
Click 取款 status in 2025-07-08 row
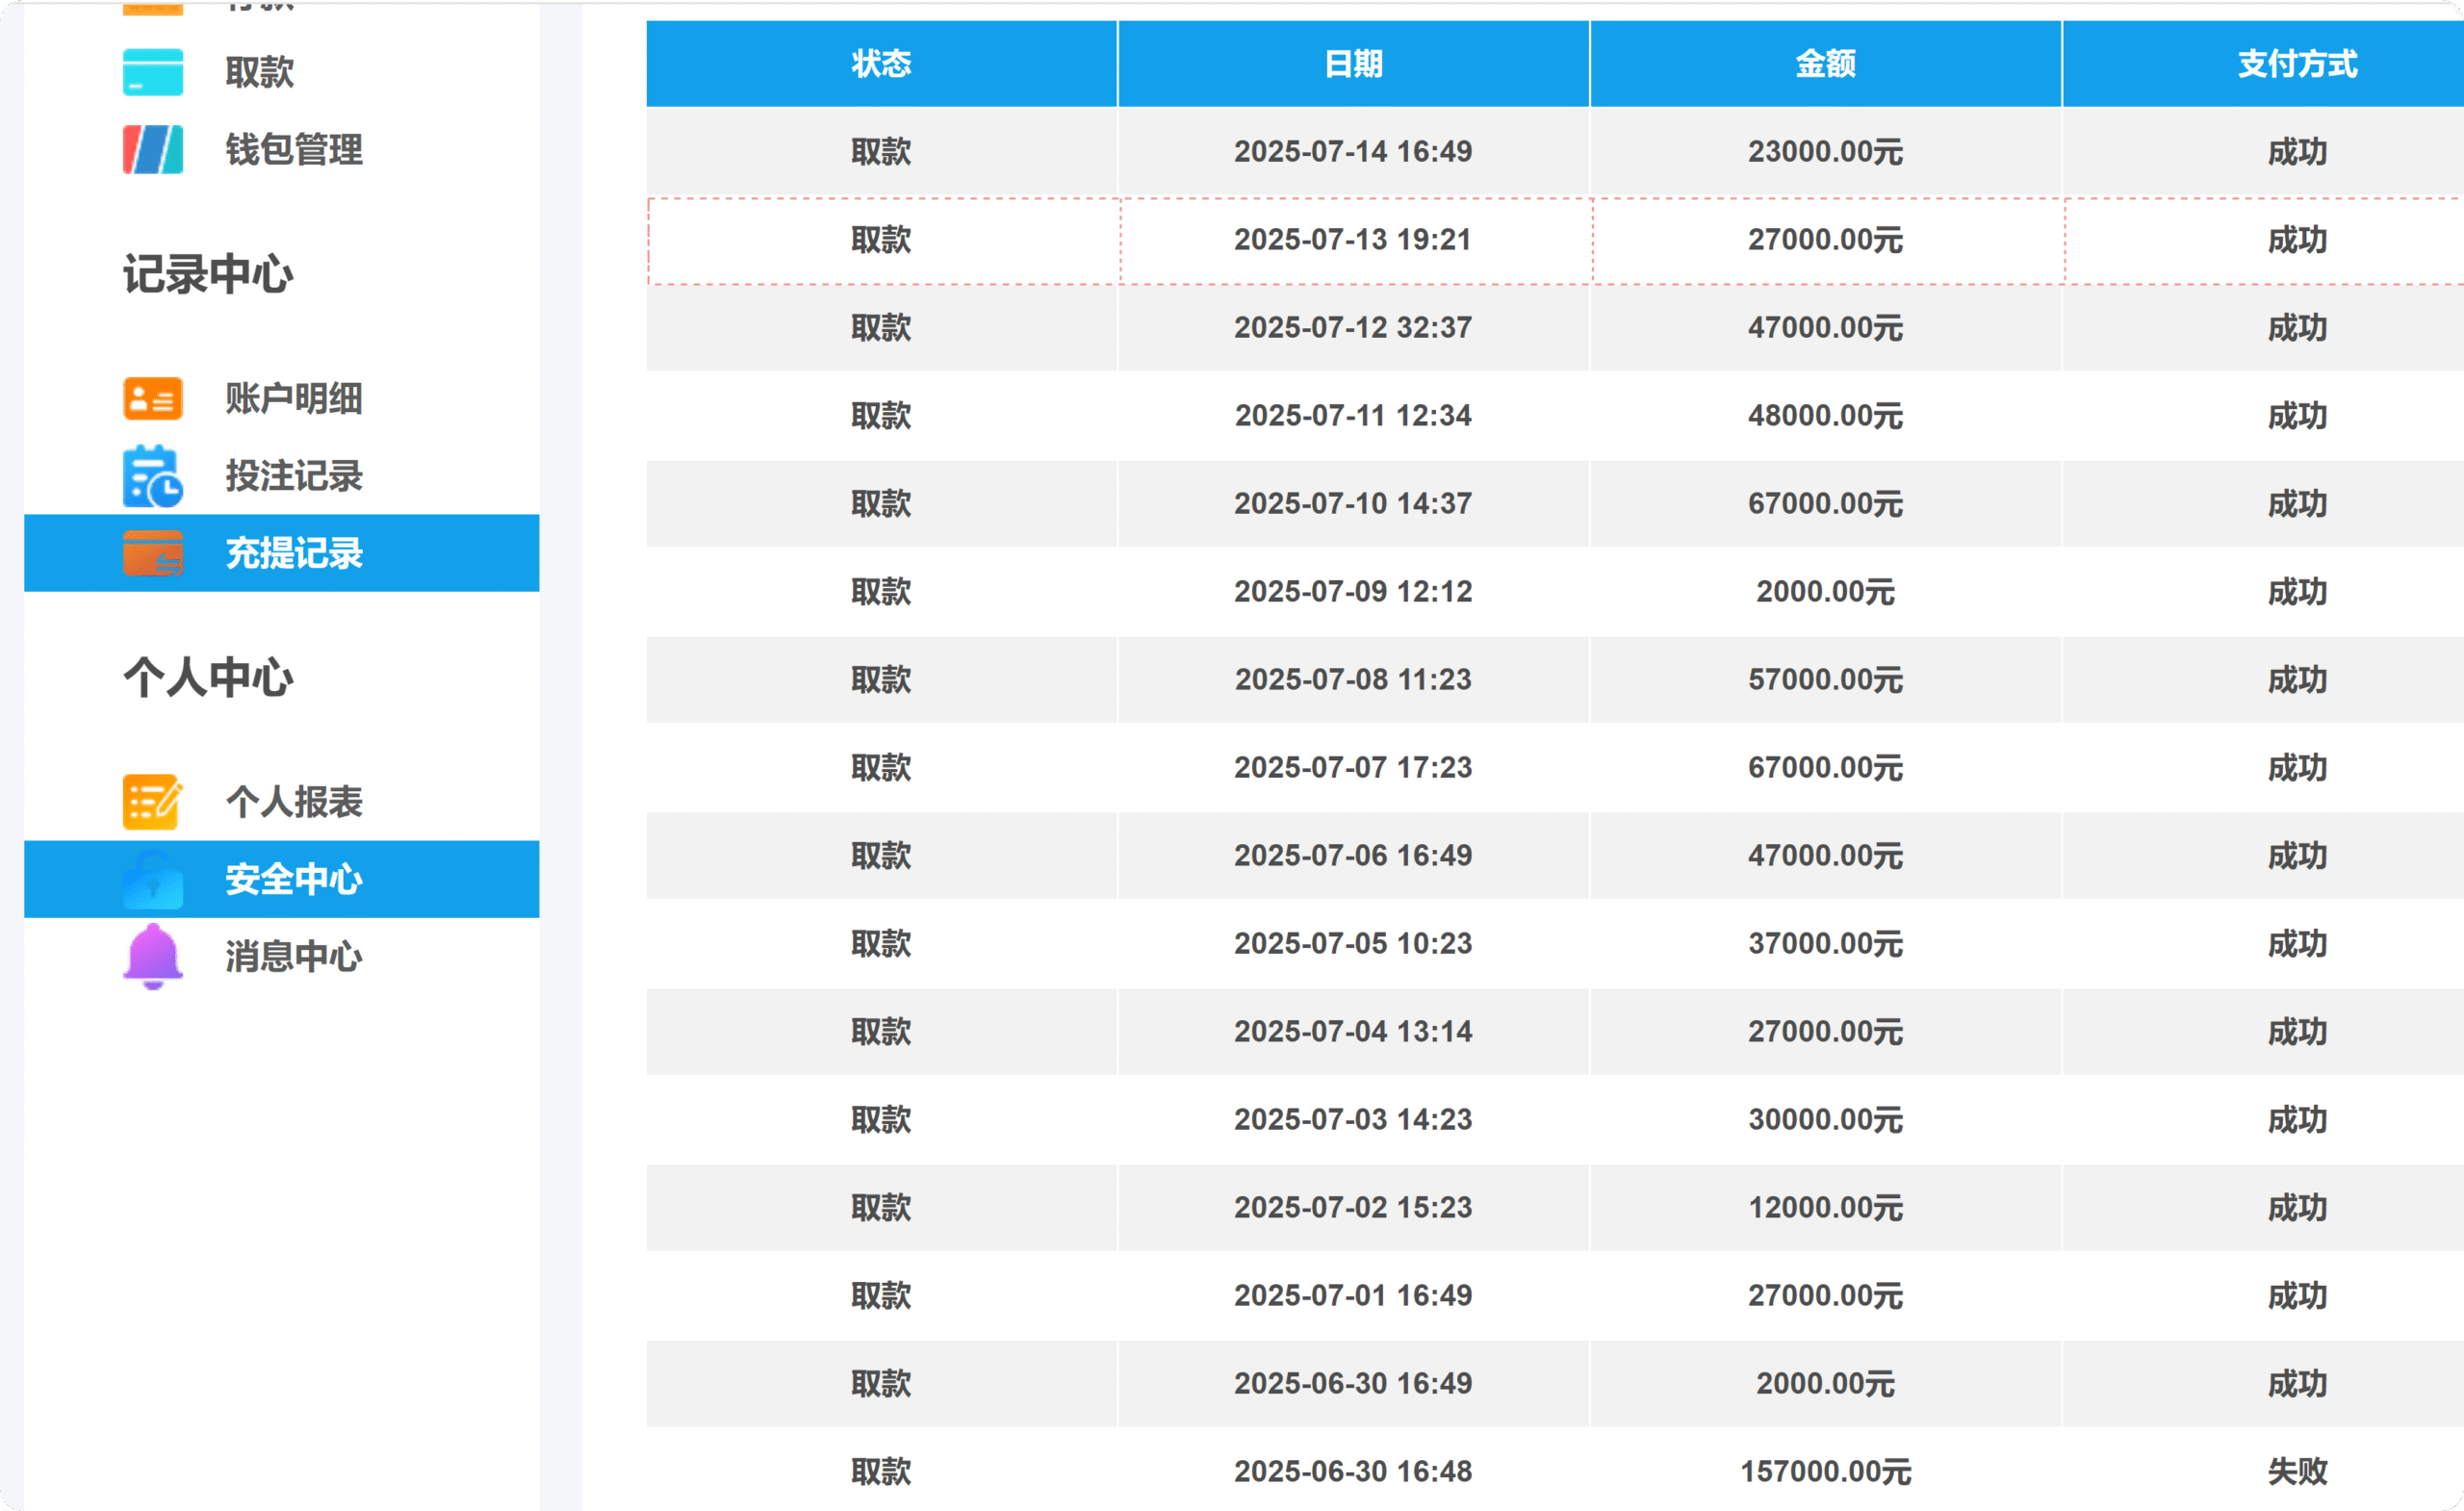[881, 680]
